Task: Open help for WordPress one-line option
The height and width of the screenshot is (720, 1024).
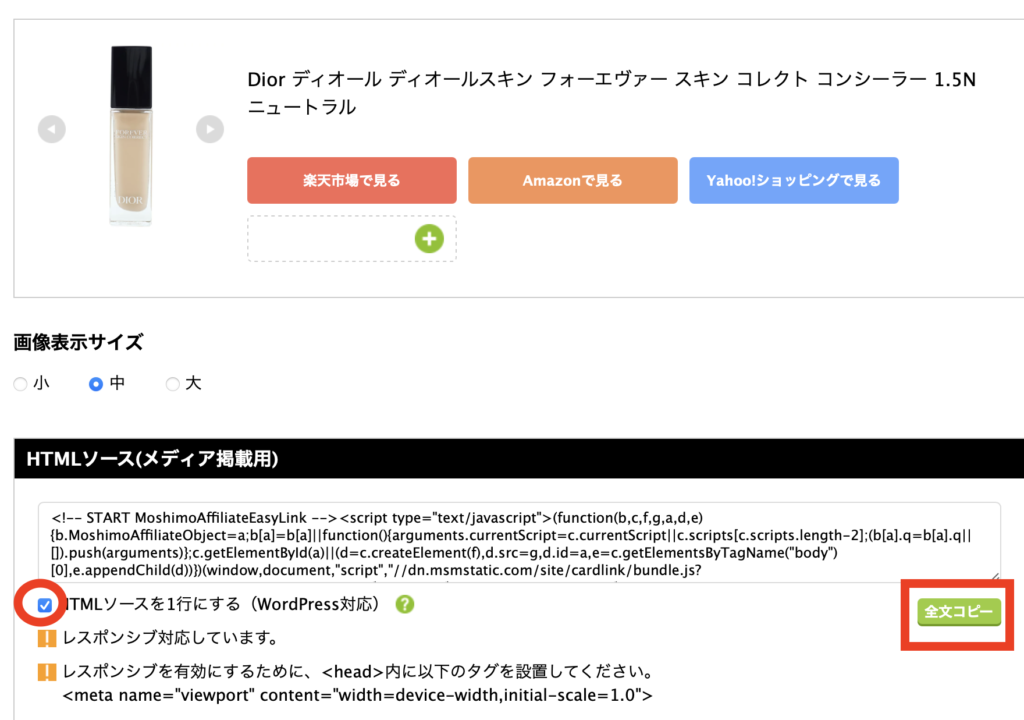Action: coord(405,604)
